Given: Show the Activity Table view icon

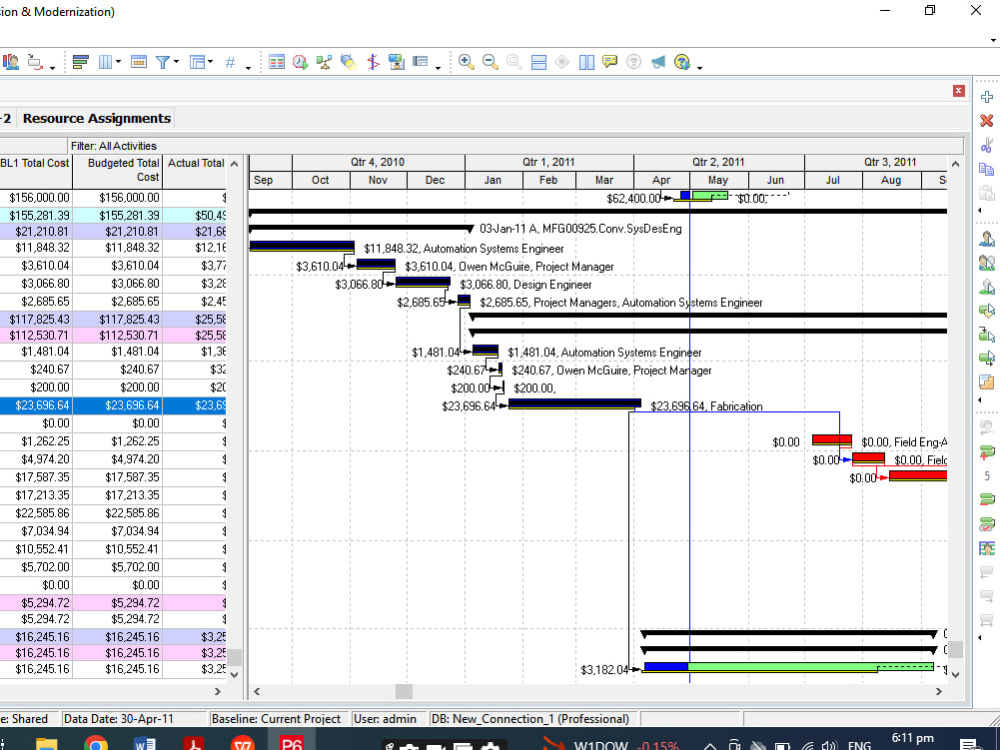Looking at the screenshot, I should (277, 62).
